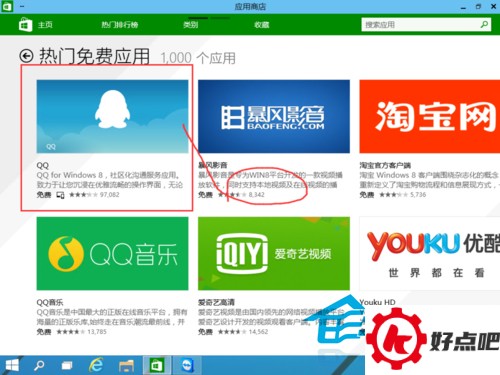Select the 淘宝官方客户端 title
This screenshot has height=375, width=500.
tap(385, 165)
